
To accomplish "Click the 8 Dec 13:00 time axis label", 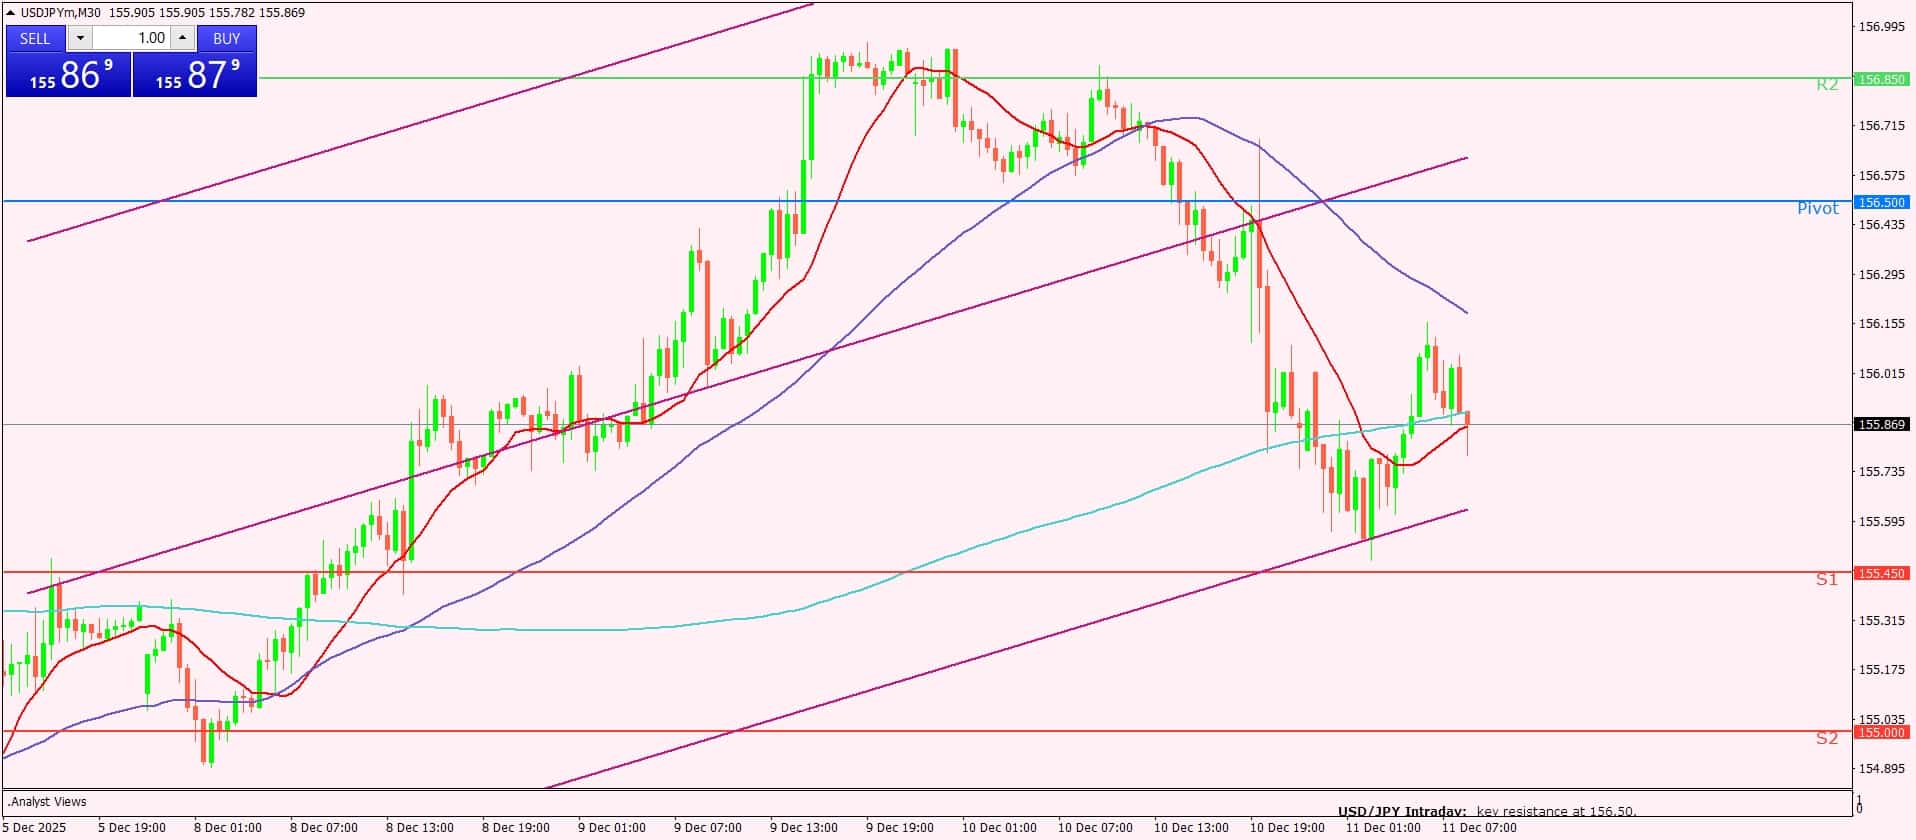I will 419,828.
